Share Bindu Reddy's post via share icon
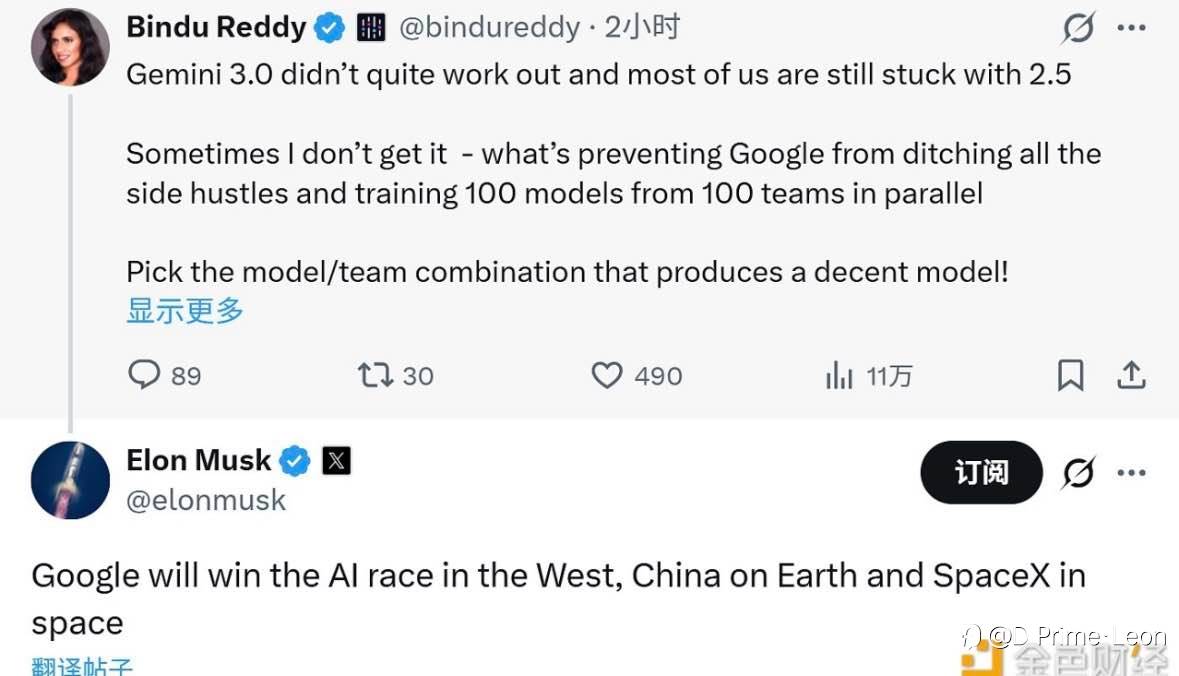 click(1131, 375)
